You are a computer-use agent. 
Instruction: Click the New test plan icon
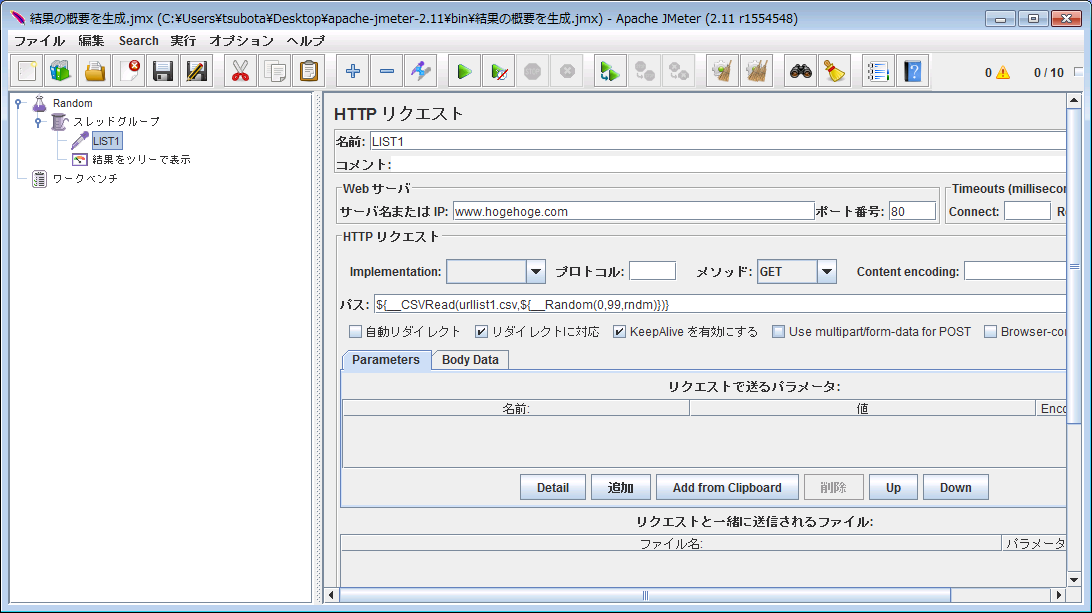pos(27,71)
